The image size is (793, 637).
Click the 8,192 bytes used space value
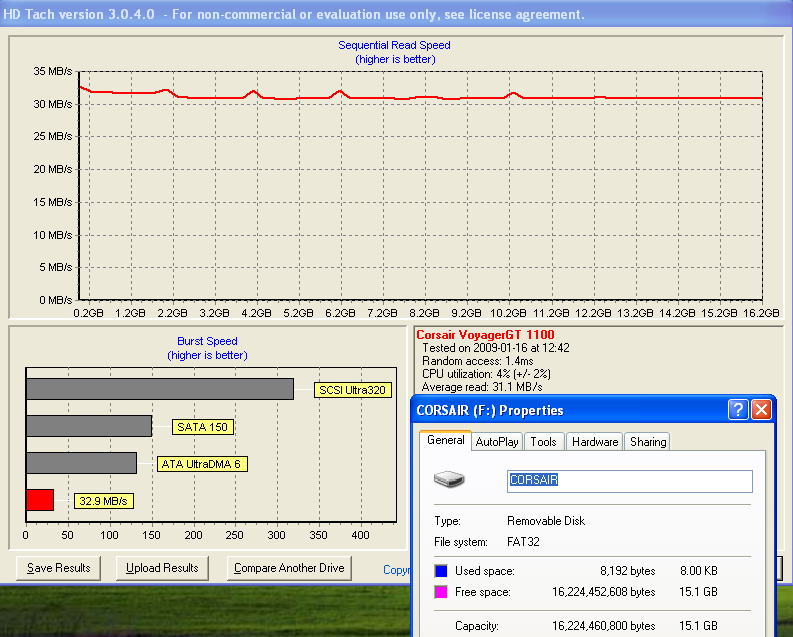[628, 571]
